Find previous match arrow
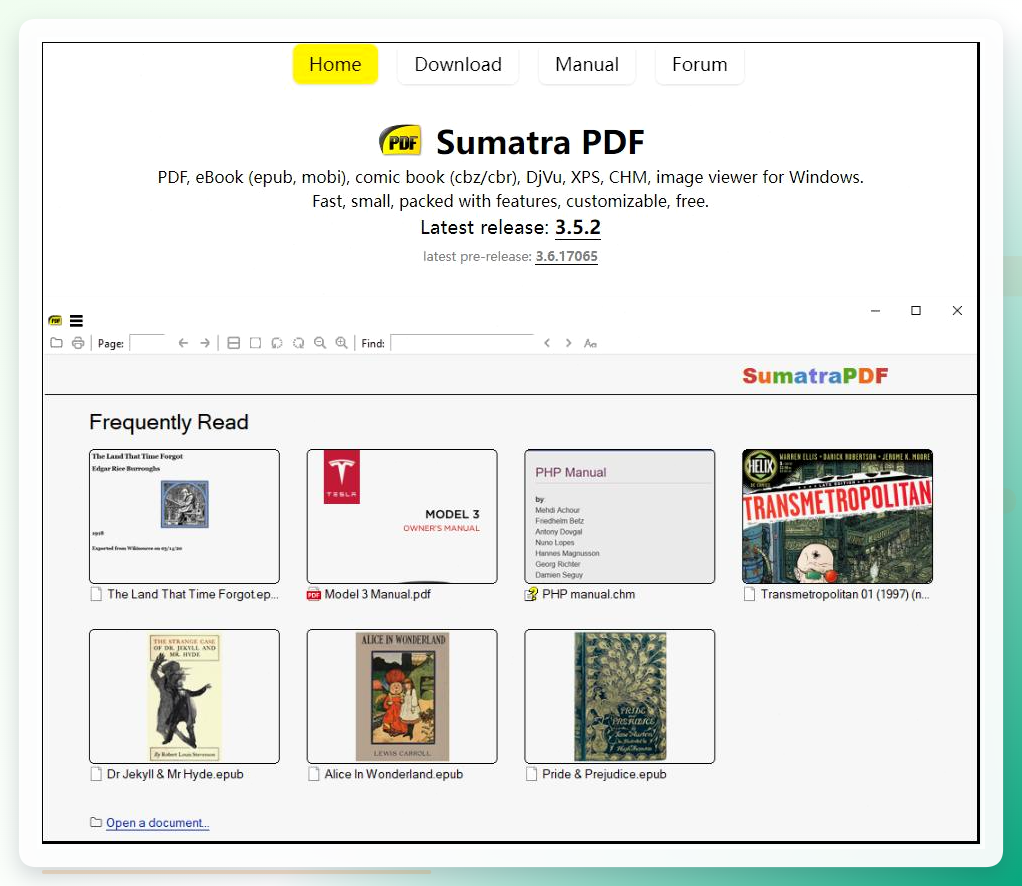 tap(547, 343)
